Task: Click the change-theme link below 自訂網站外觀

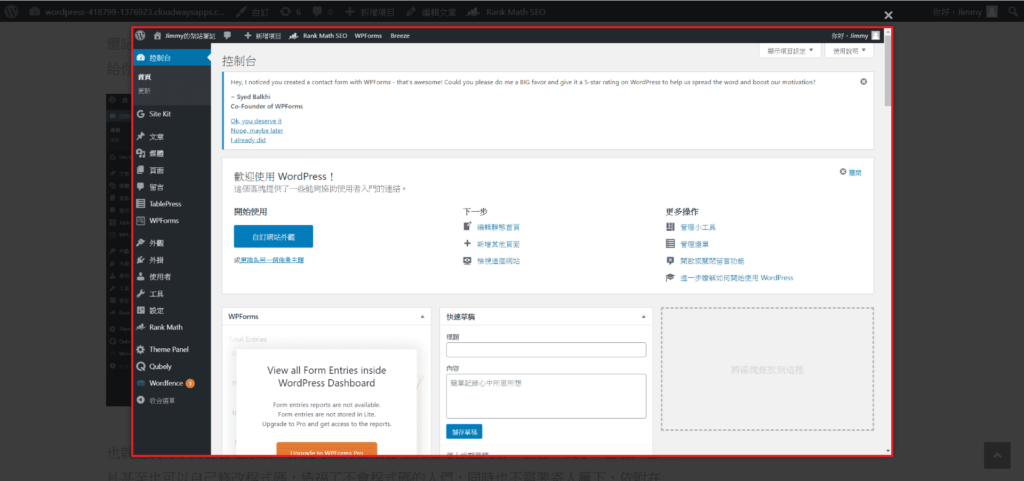Action: click(x=271, y=260)
